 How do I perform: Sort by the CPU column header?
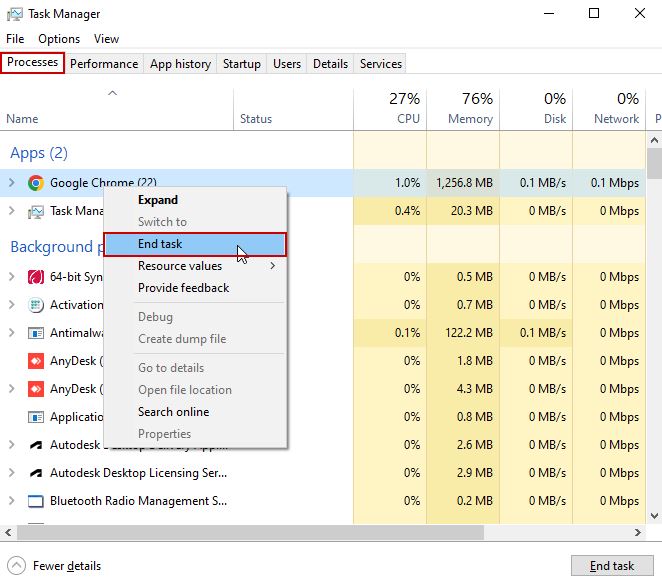[390, 109]
